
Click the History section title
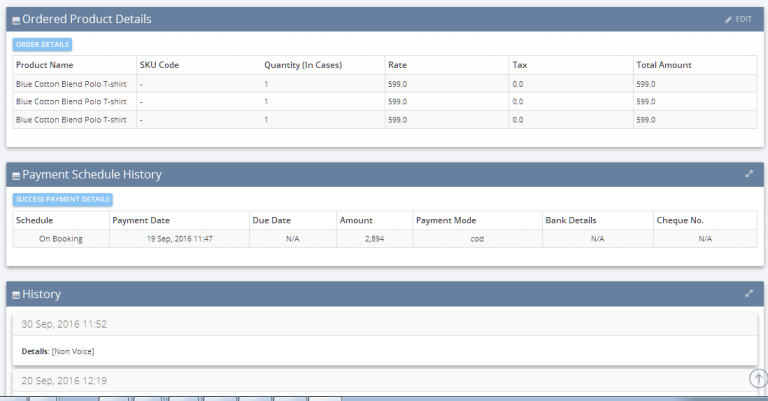tap(42, 294)
